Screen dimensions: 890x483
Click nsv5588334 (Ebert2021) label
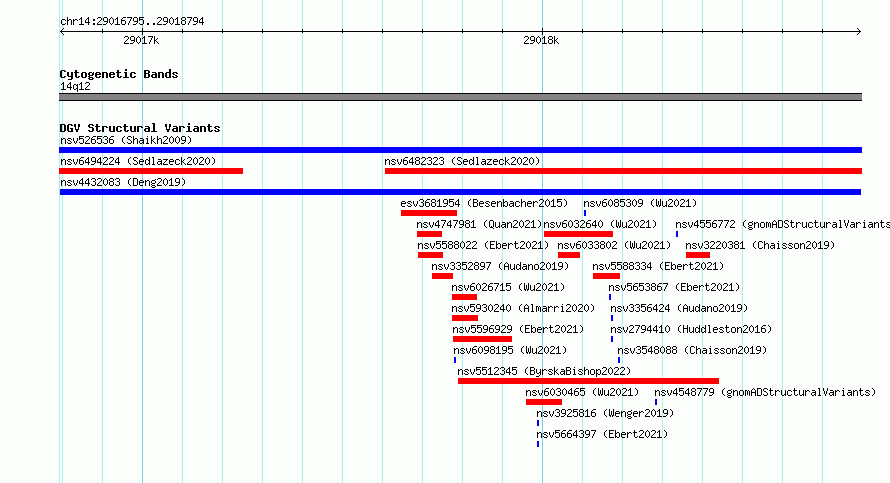click(658, 266)
